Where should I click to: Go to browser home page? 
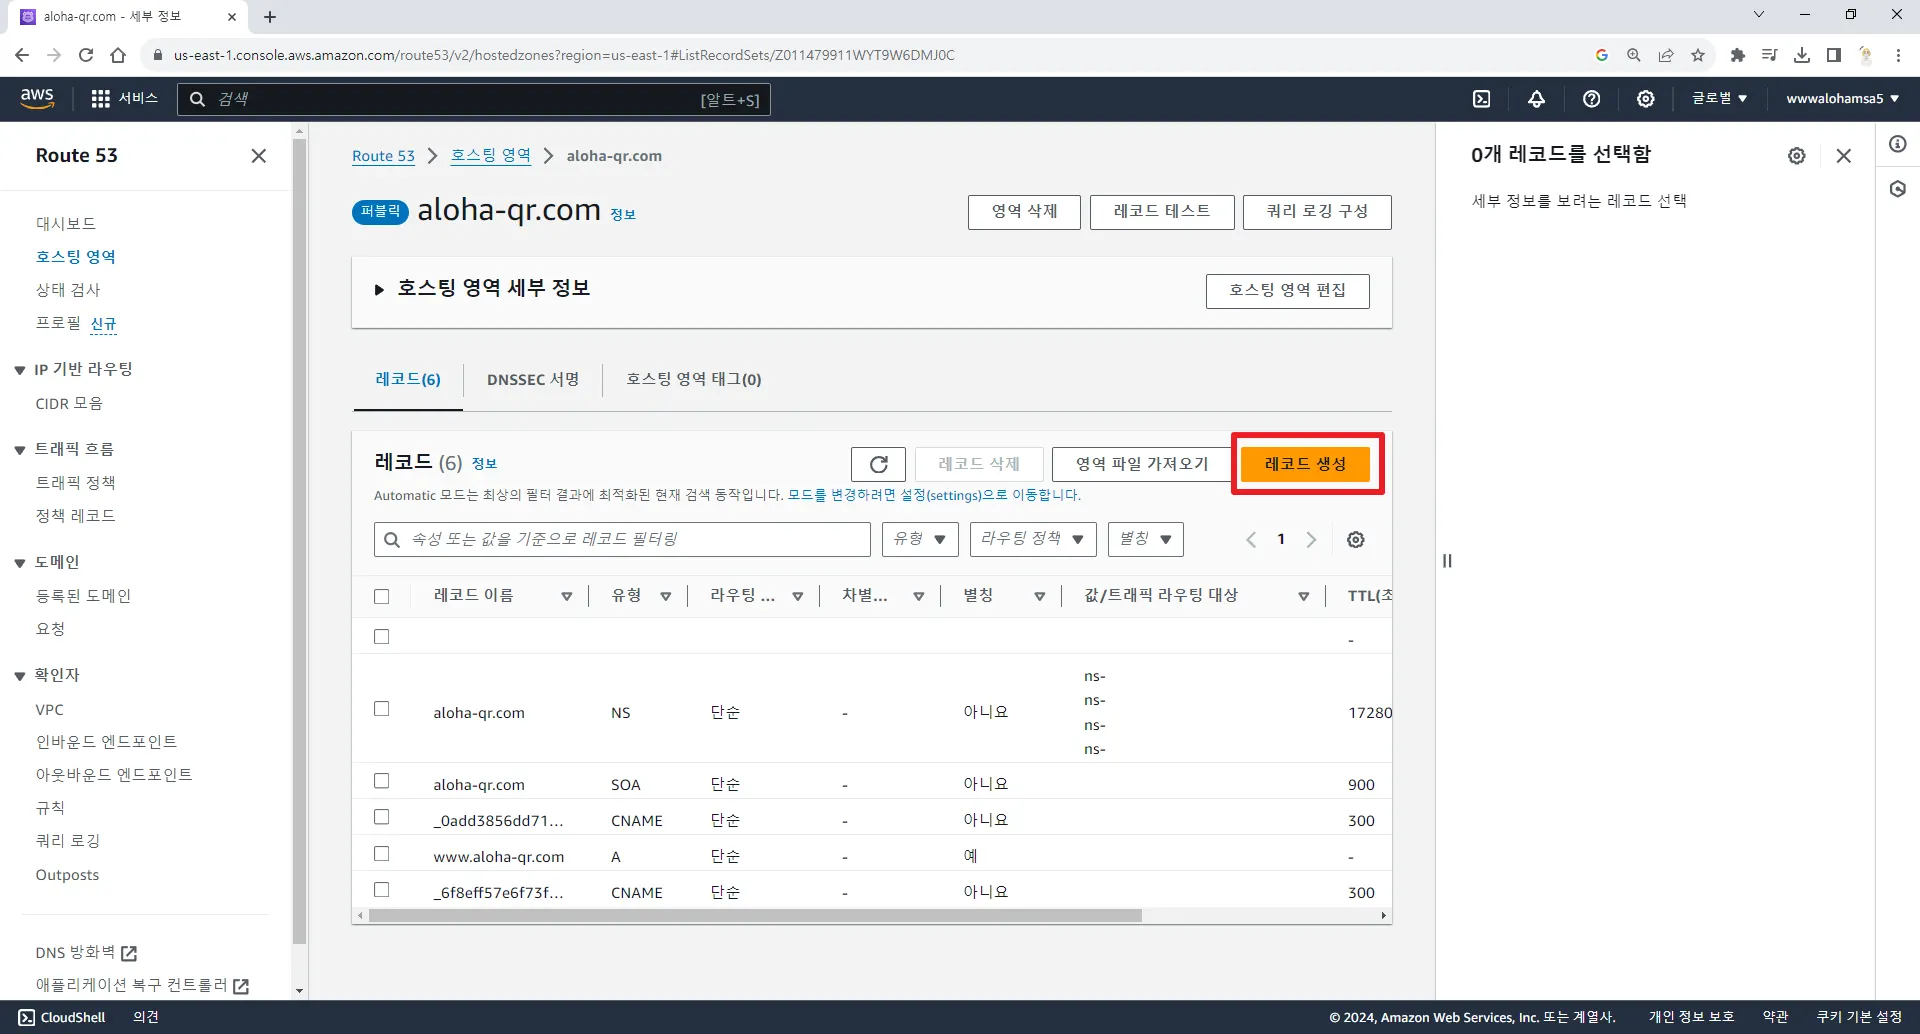coord(118,55)
